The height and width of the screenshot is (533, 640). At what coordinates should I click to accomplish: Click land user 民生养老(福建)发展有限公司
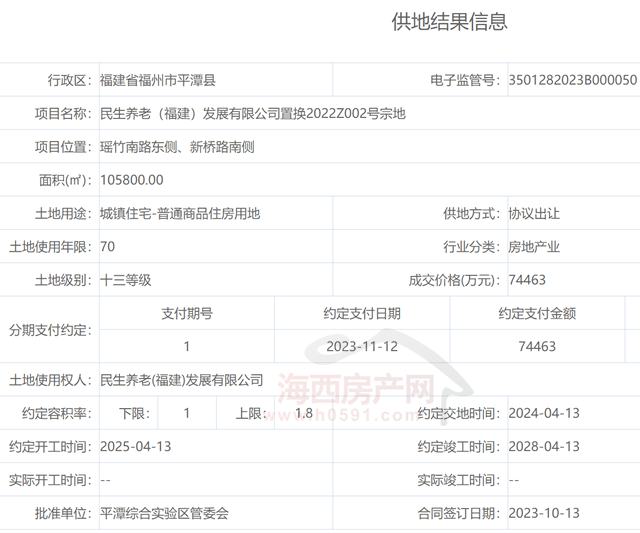point(182,380)
